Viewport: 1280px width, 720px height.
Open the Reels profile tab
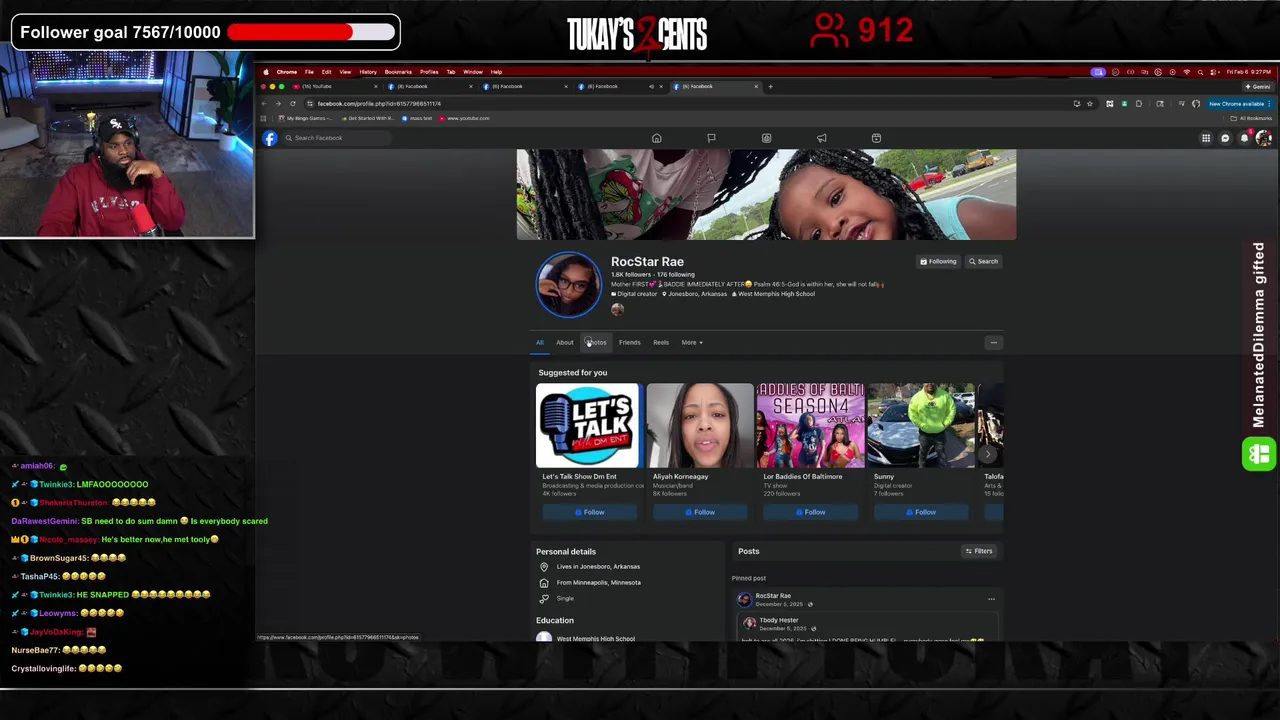pyautogui.click(x=661, y=343)
